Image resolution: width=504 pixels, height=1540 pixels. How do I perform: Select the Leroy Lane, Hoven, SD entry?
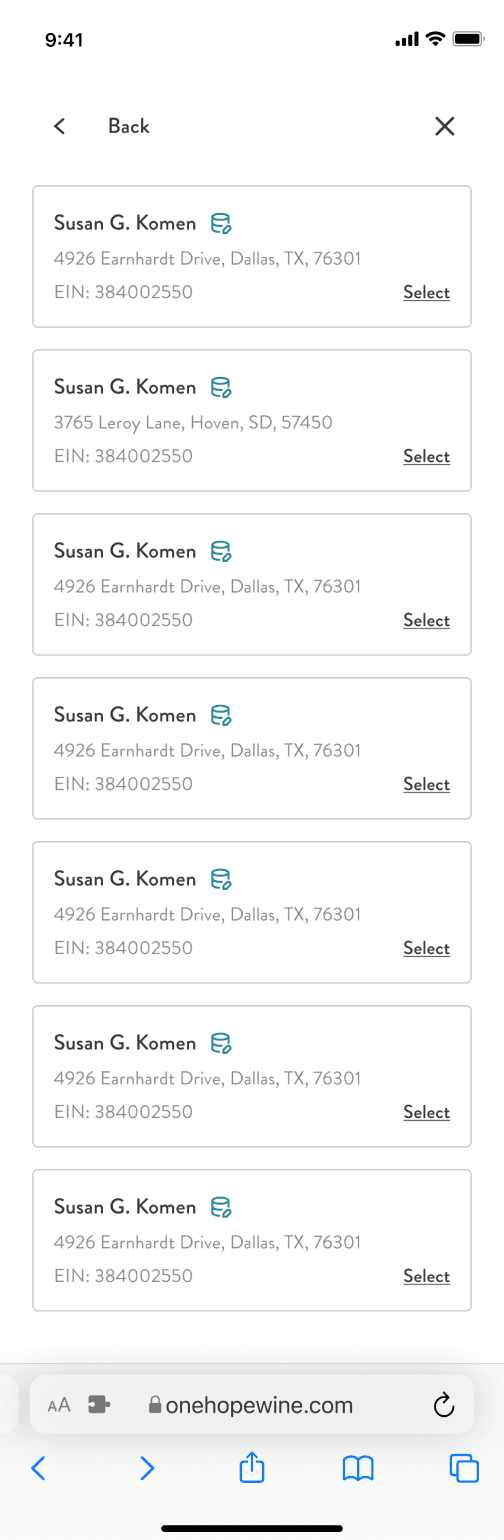(x=427, y=456)
